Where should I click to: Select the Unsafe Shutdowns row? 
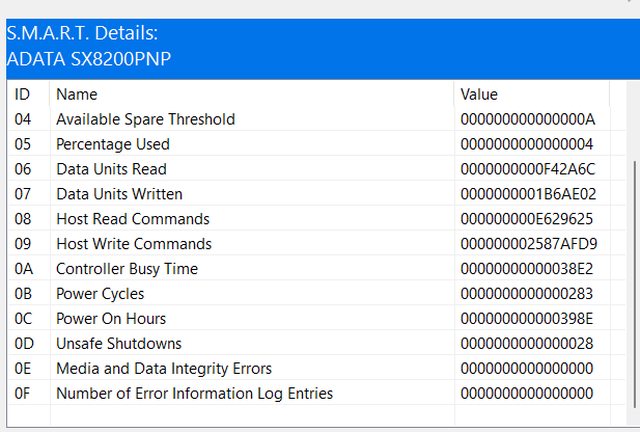(119, 344)
